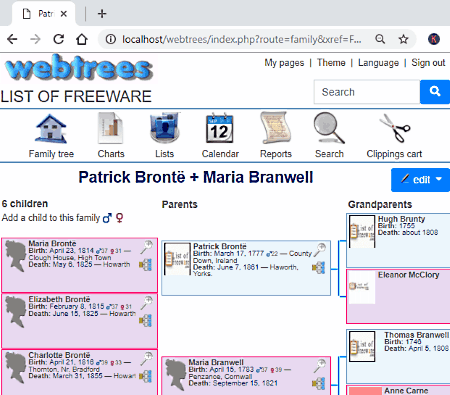Open links icon on Elizabeth Brontë's box

(146, 320)
